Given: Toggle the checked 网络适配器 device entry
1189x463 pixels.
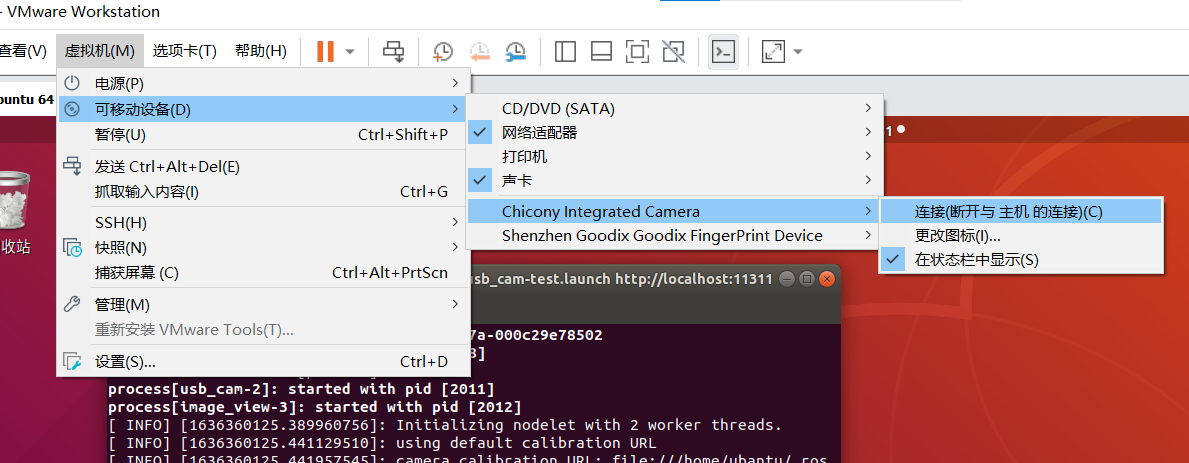Looking at the screenshot, I should point(674,133).
